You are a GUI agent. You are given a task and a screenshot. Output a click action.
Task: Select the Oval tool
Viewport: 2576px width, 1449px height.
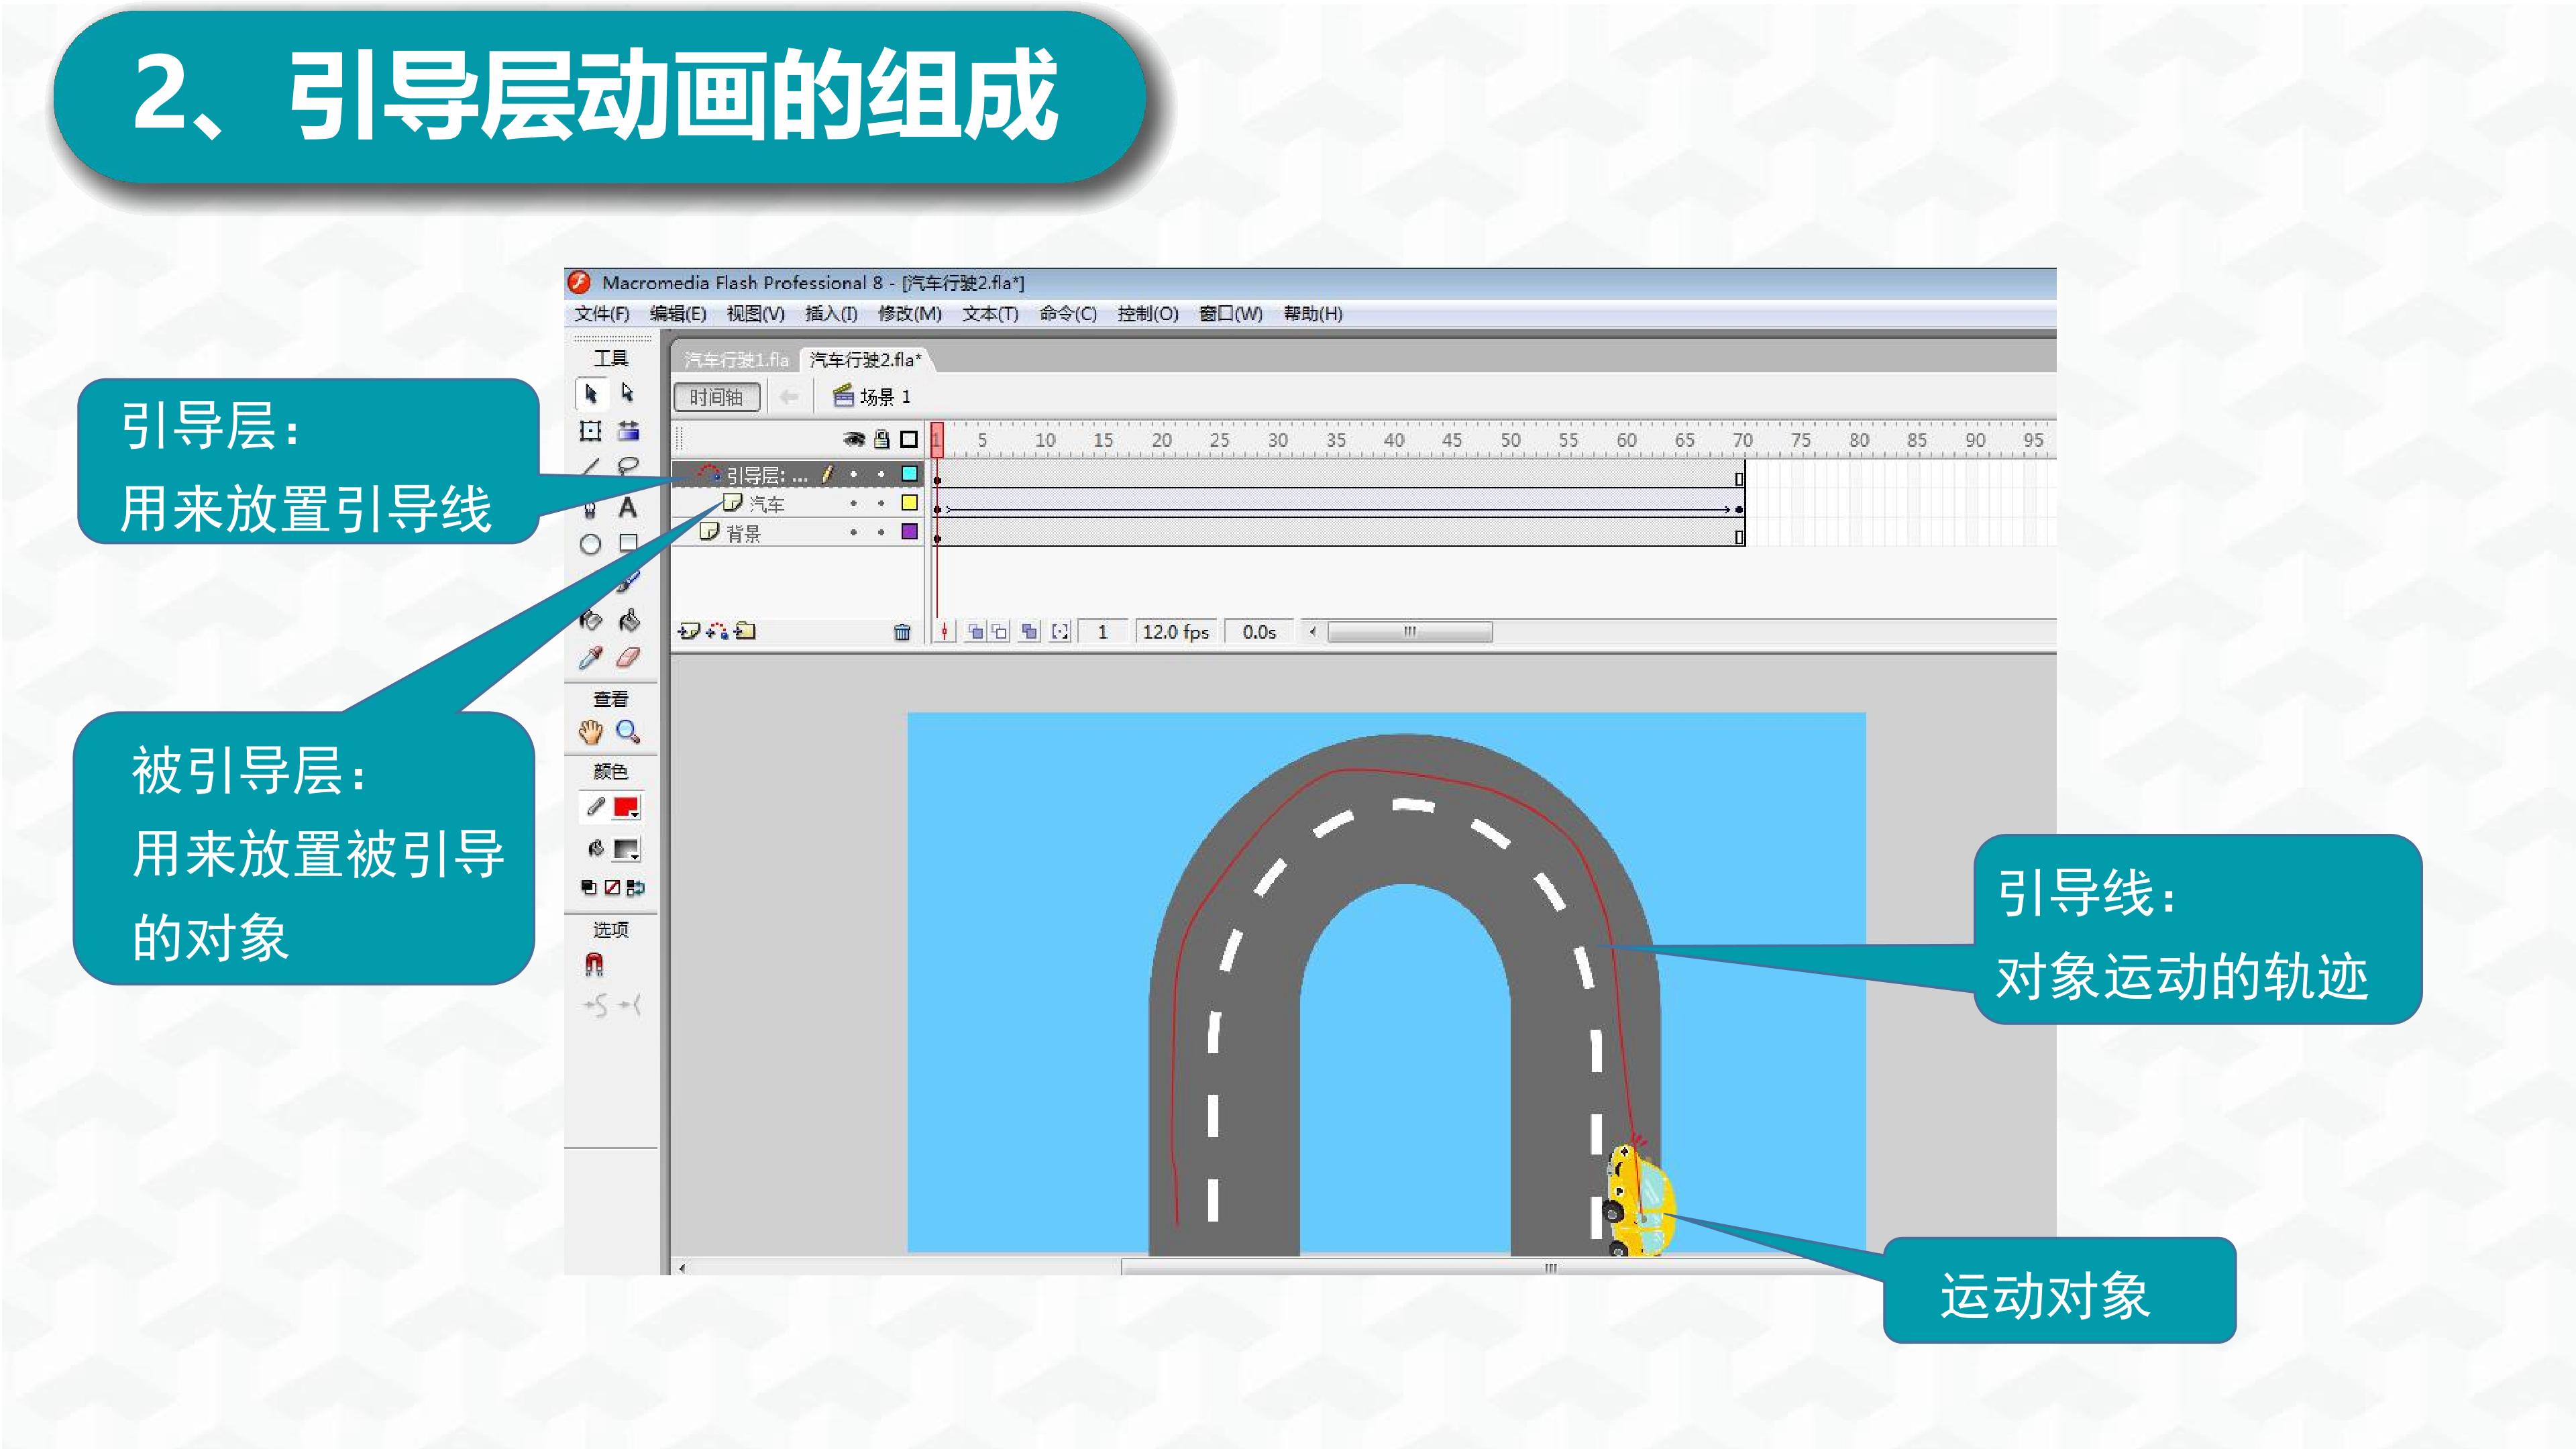coord(591,544)
